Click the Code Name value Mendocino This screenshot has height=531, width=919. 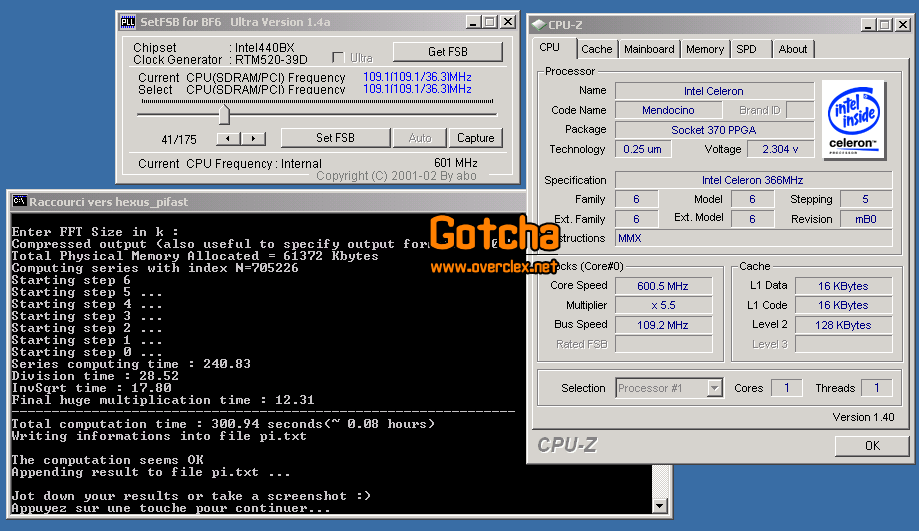[668, 110]
